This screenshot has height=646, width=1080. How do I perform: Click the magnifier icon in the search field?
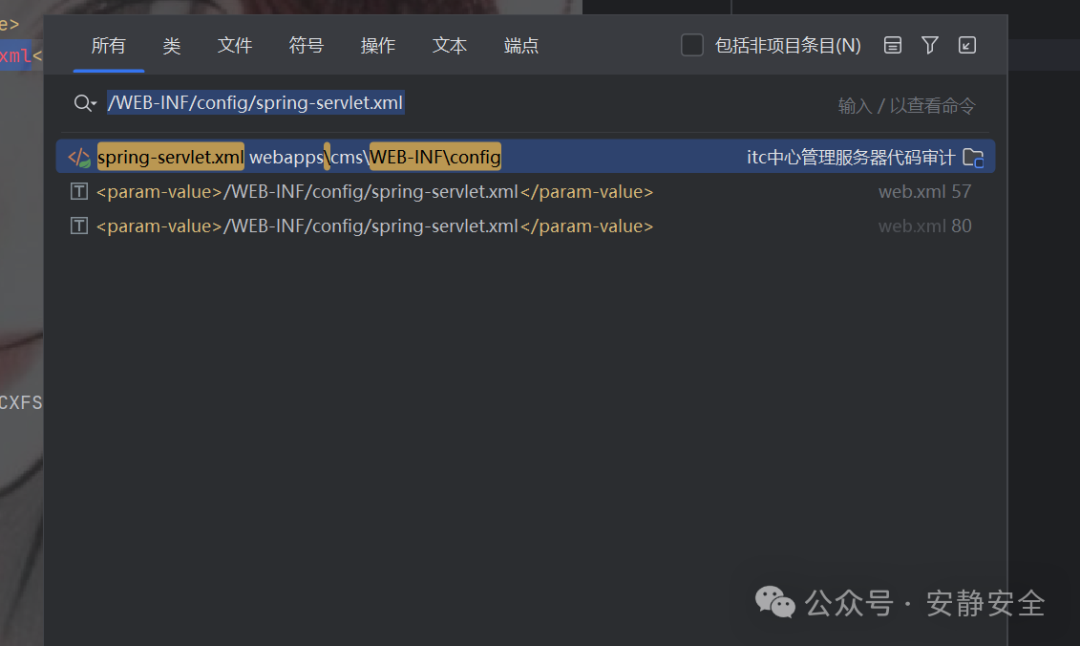82,103
